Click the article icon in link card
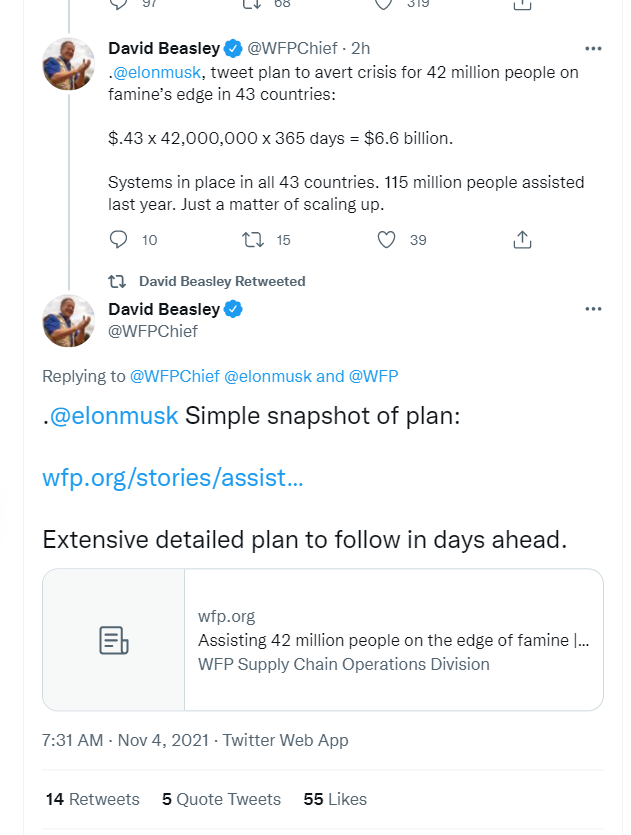The width and height of the screenshot is (631, 835). [x=114, y=640]
